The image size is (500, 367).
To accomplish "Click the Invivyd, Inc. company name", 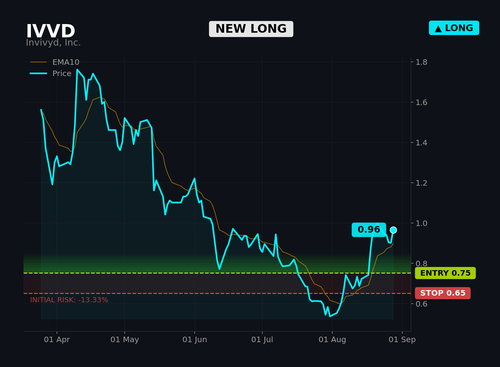I will point(53,43).
